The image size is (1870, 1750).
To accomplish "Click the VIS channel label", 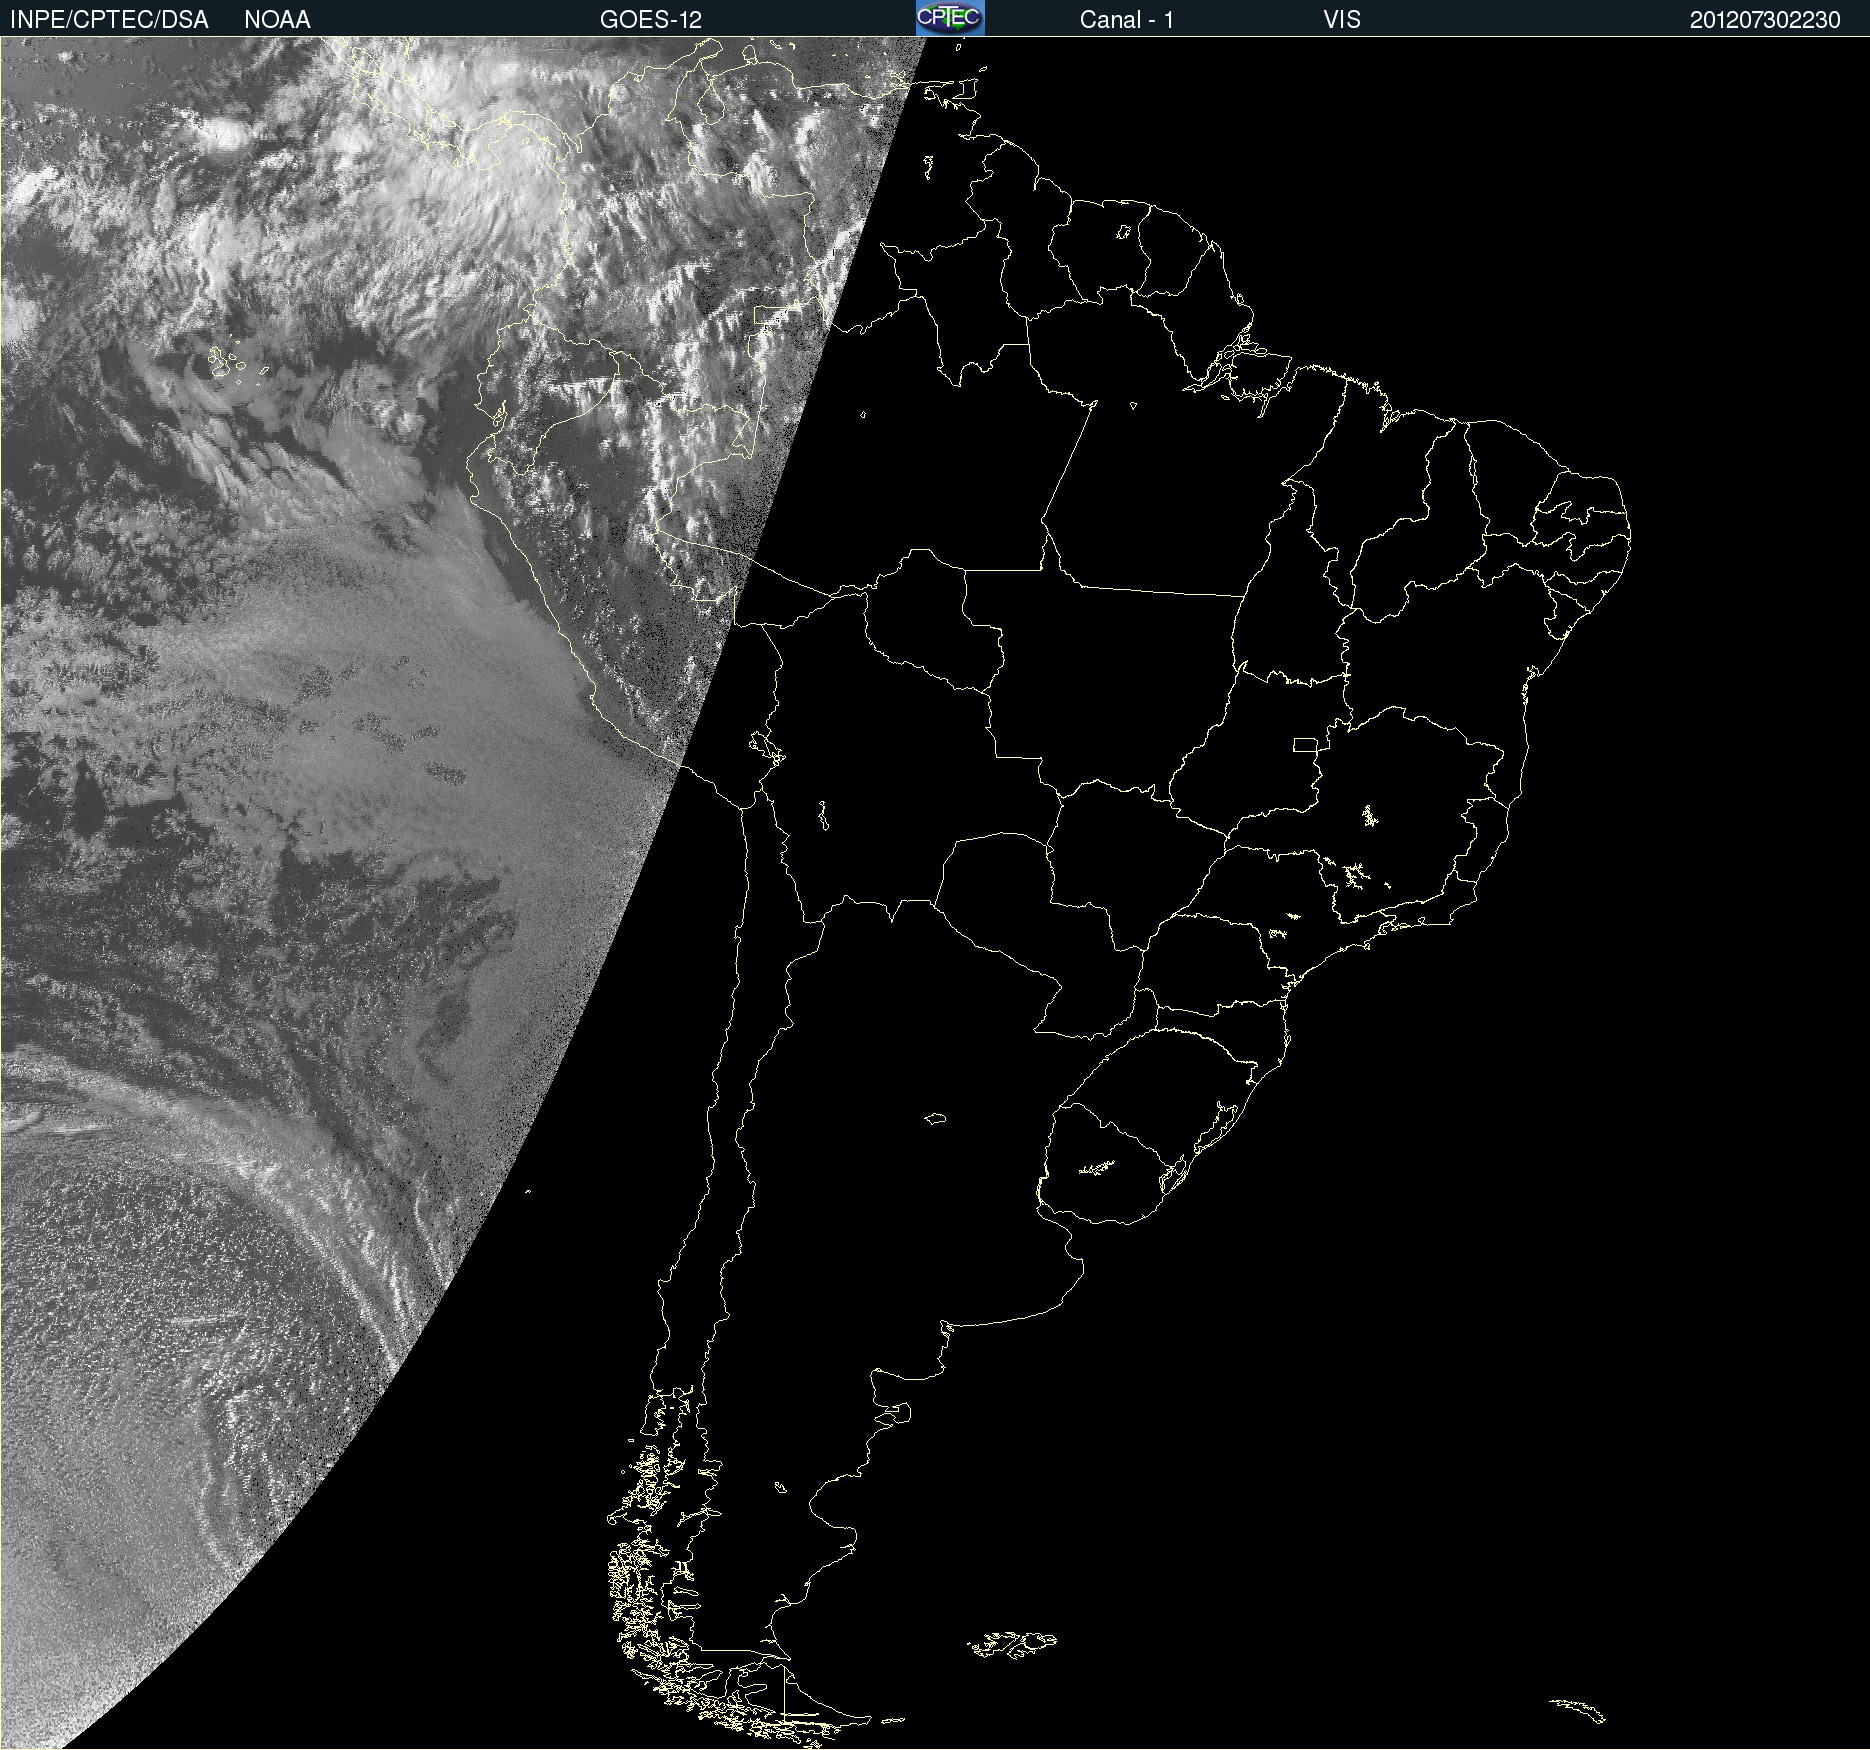I will tap(1342, 20).
